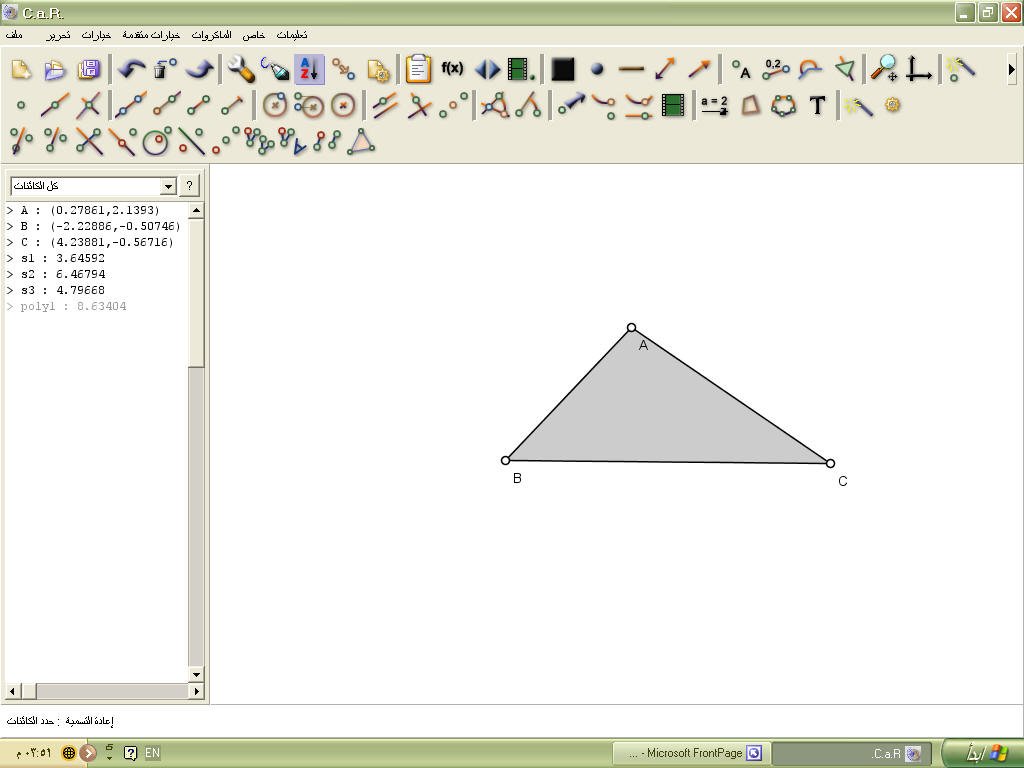The image size is (1024, 768).
Task: Toggle the A-Z rename objects mode
Action: [310, 69]
